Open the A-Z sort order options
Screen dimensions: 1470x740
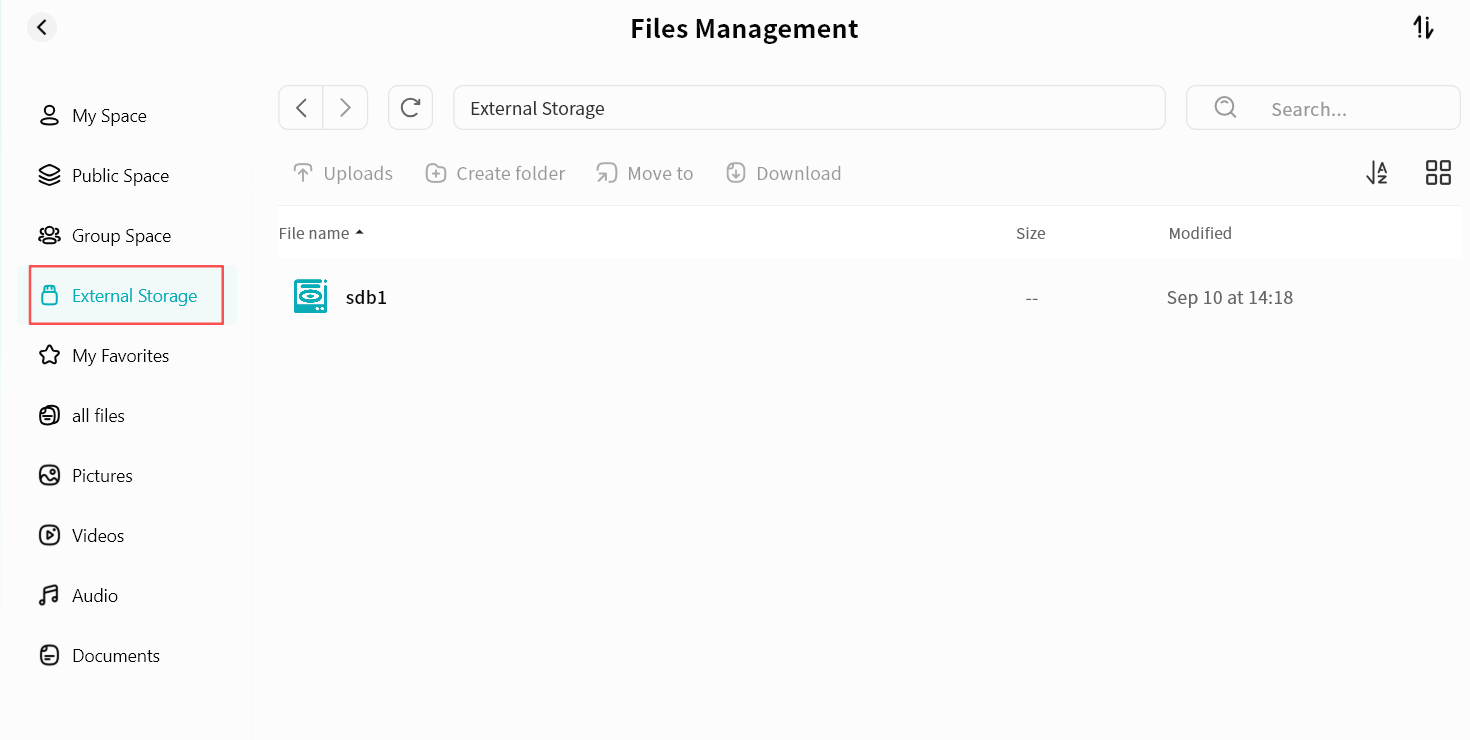tap(1377, 173)
